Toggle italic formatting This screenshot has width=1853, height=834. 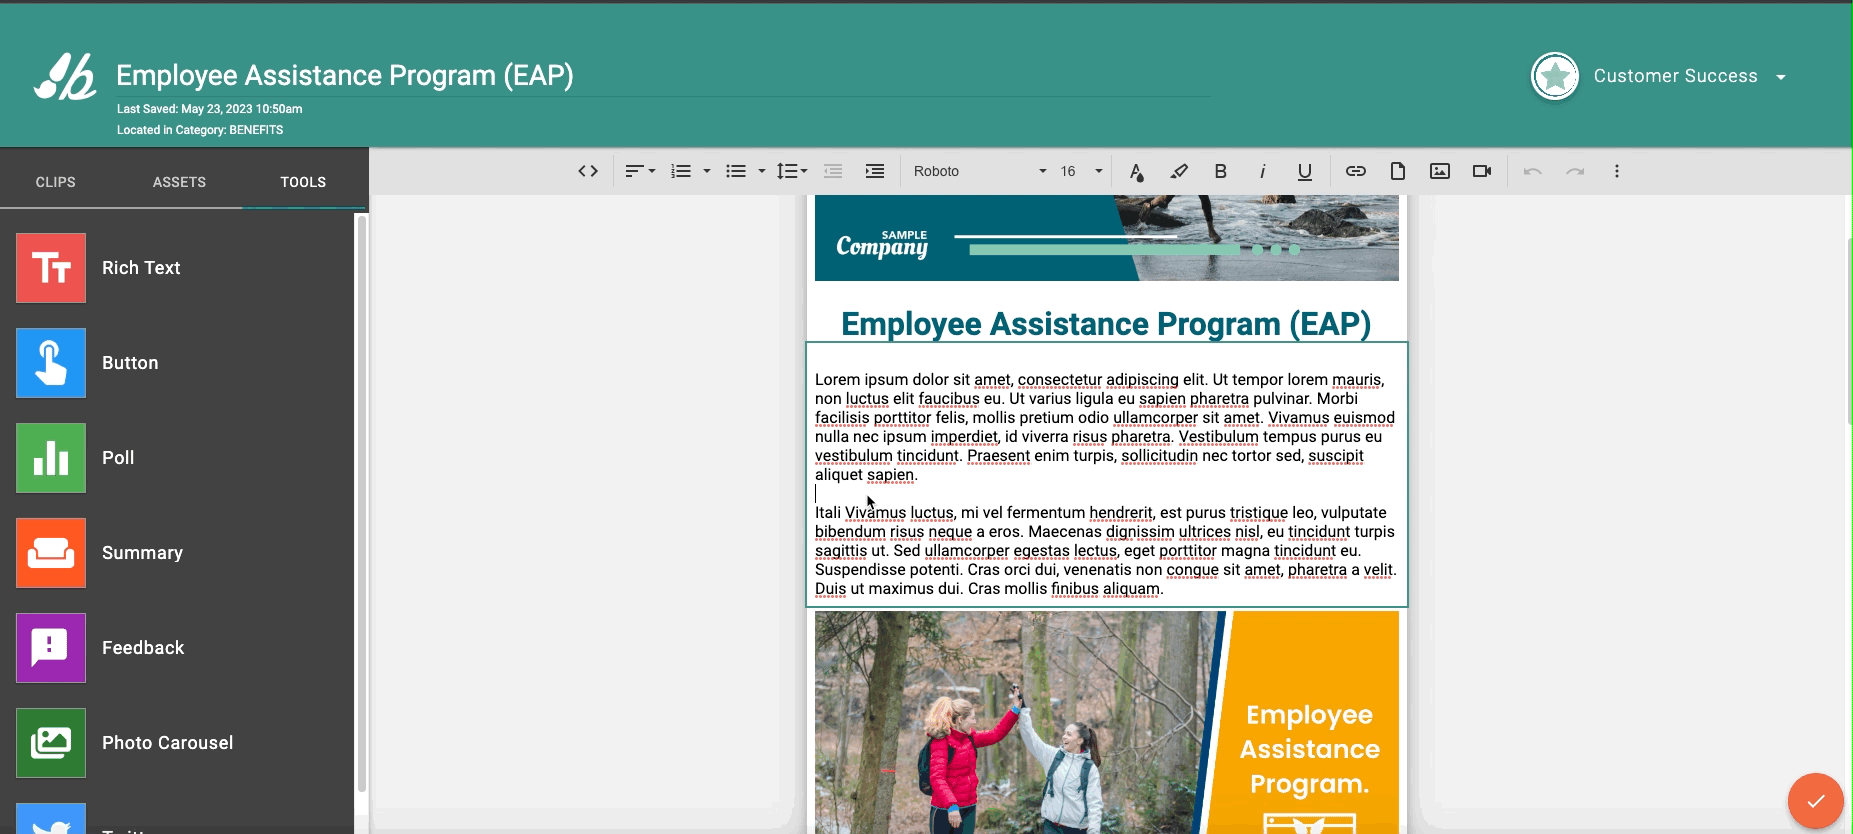pyautogui.click(x=1263, y=171)
